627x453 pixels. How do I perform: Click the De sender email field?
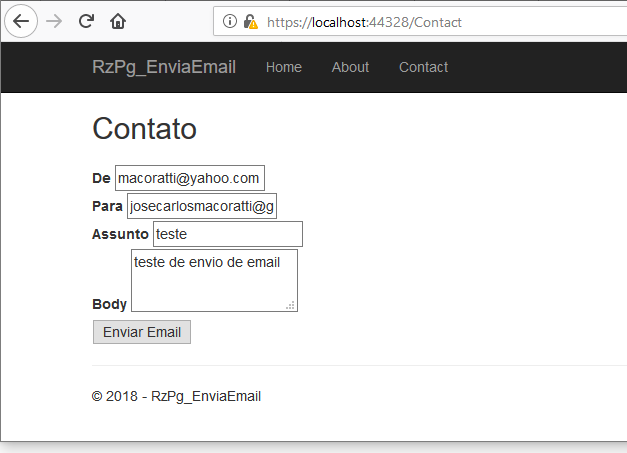190,178
